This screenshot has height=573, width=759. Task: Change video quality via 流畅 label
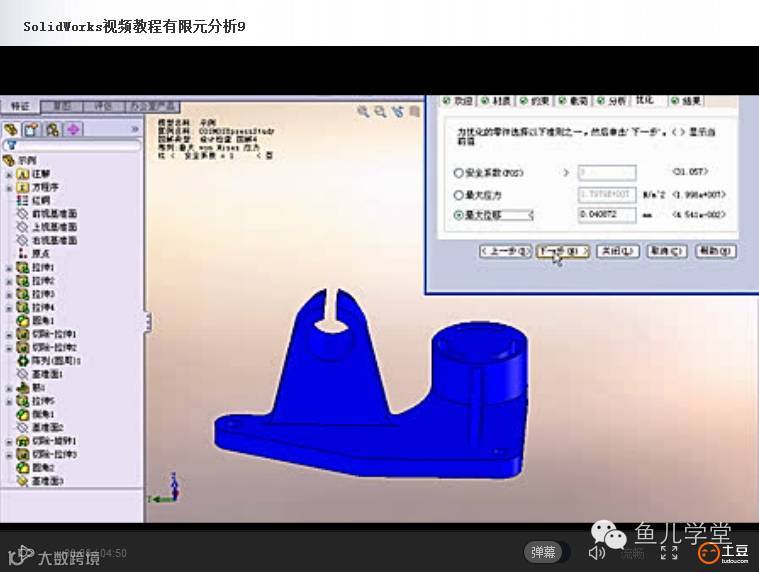(x=632, y=553)
